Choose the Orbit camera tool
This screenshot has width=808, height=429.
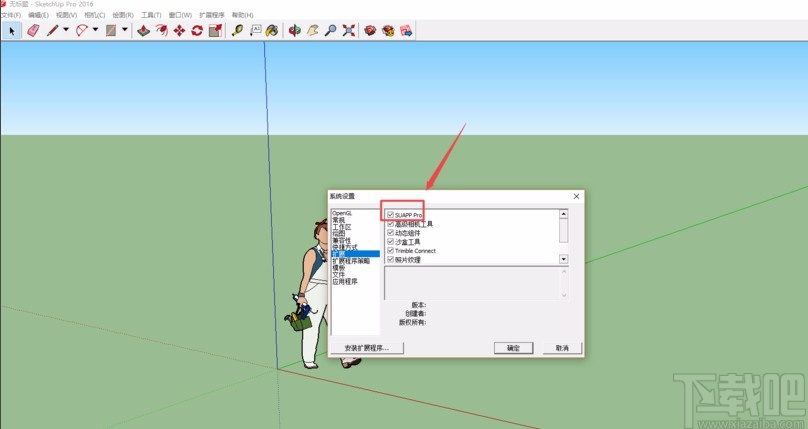295,31
